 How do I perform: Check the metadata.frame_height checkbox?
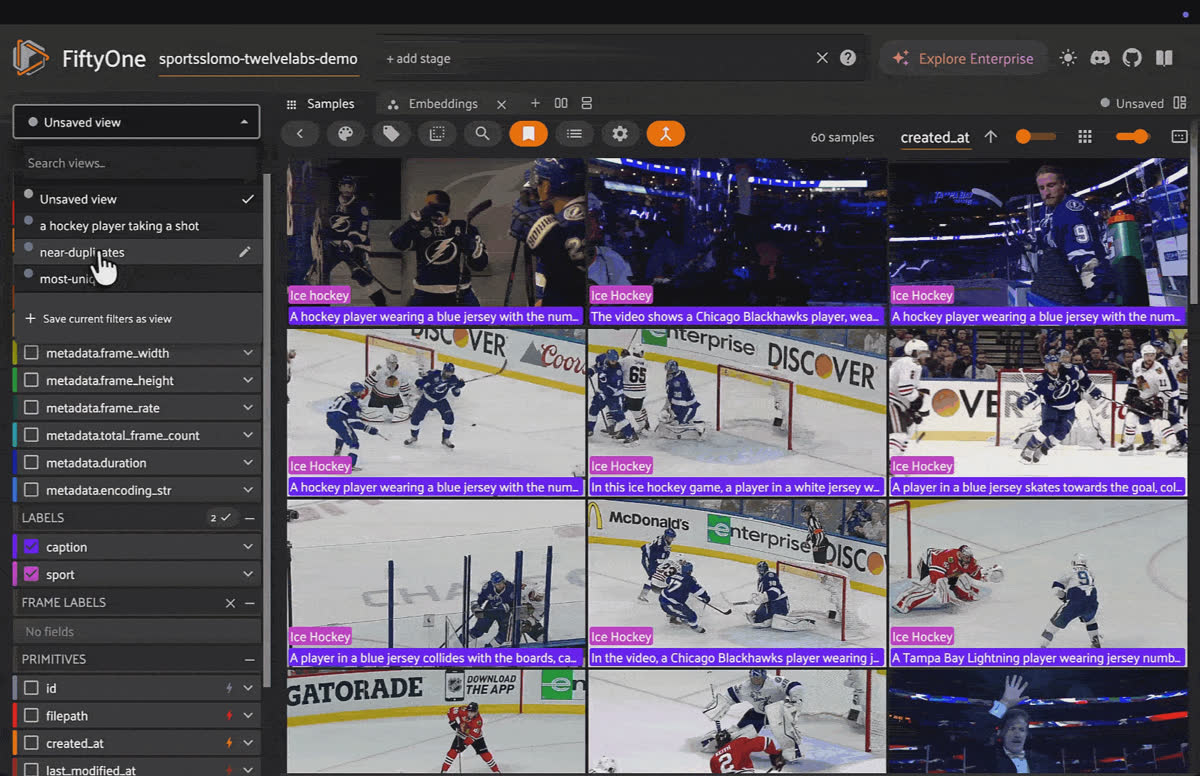click(x=31, y=380)
